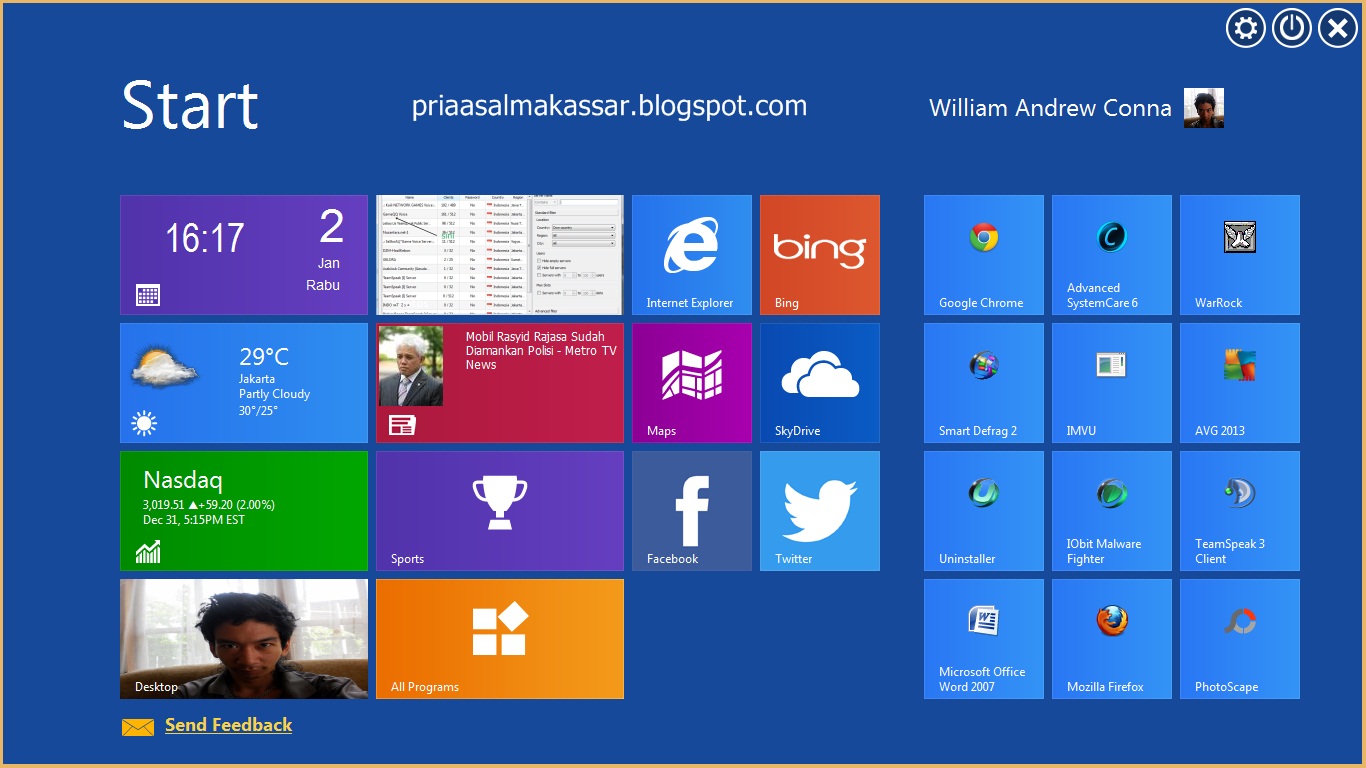Run Smart Defrag 2

983,383
